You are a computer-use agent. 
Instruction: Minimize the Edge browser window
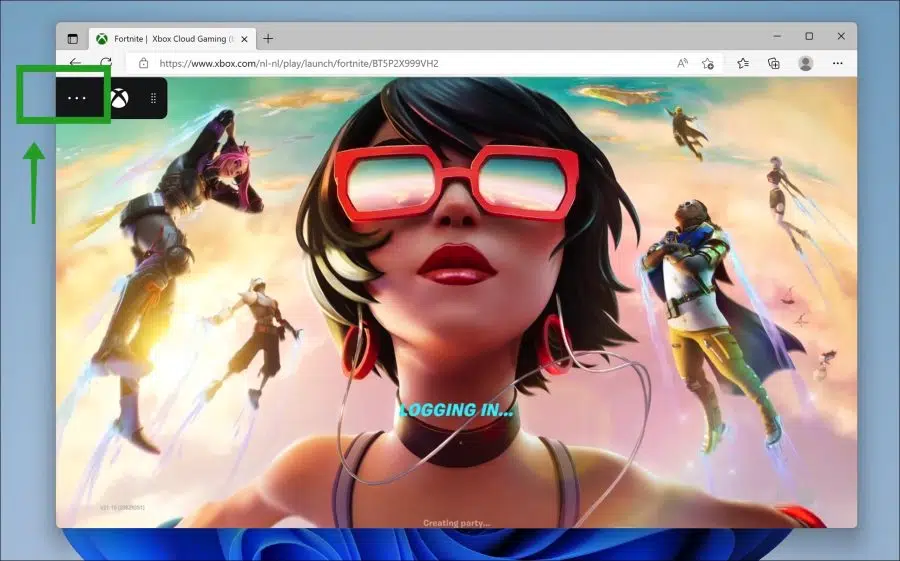[x=777, y=36]
